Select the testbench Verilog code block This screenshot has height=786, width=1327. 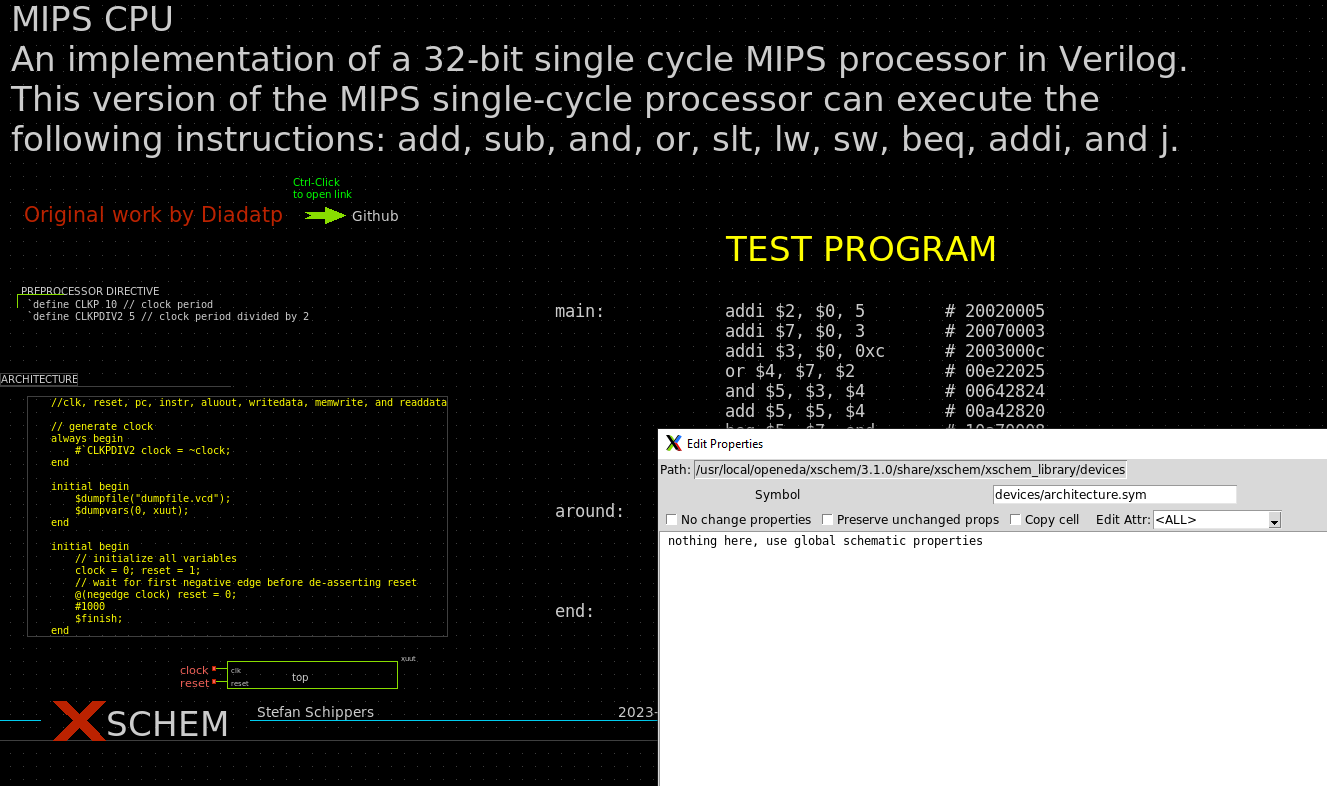[x=237, y=515]
